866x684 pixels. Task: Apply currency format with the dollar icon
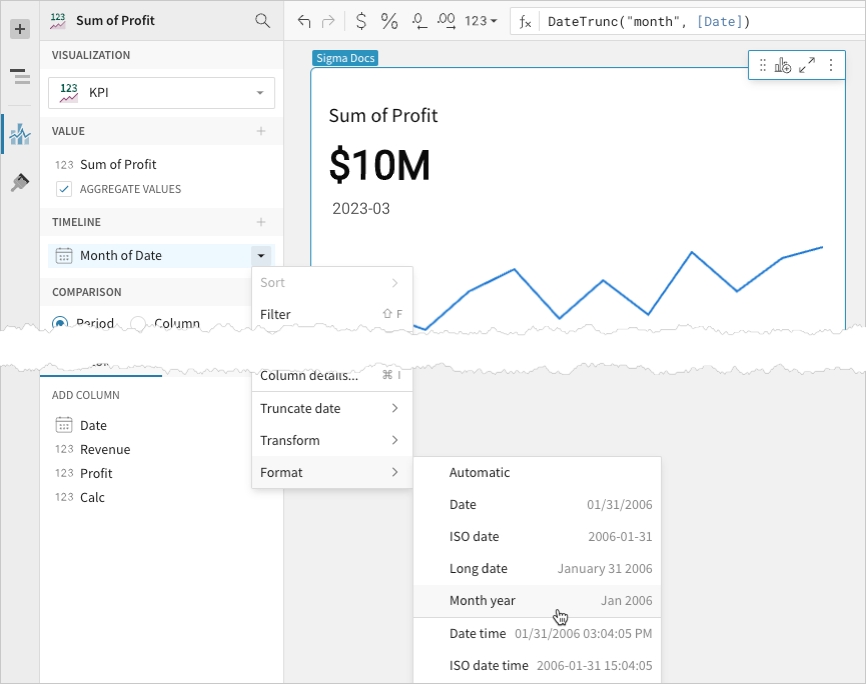[361, 21]
